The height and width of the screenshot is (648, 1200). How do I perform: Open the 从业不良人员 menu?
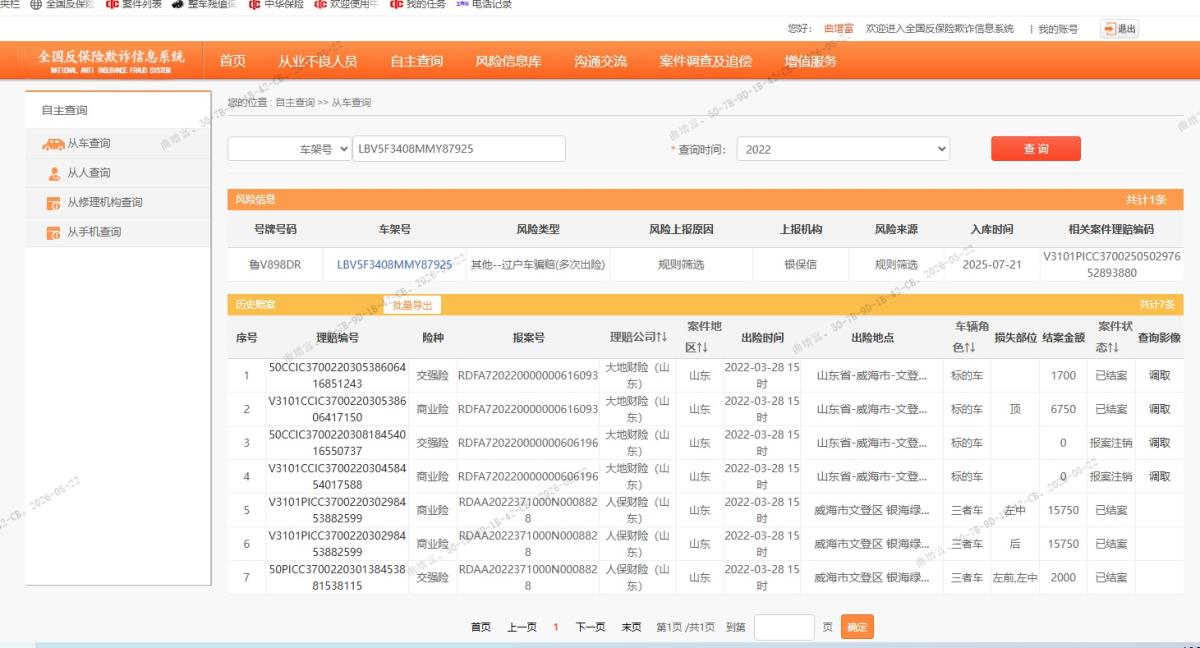(x=317, y=61)
